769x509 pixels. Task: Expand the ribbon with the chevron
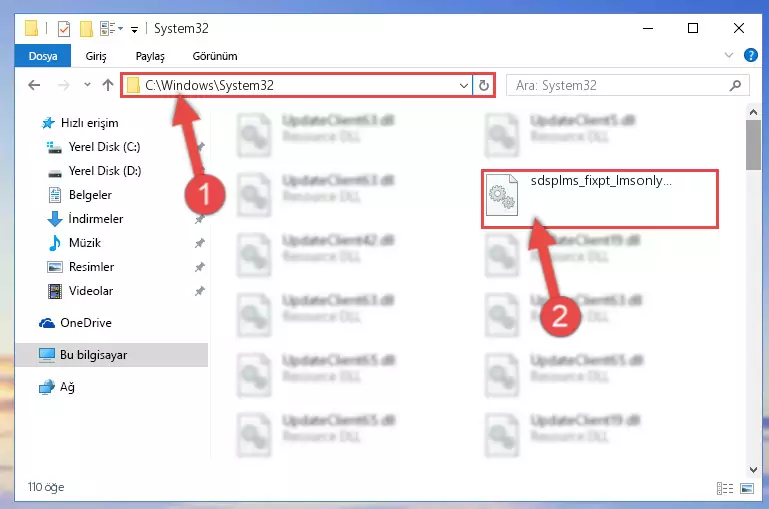(x=729, y=55)
